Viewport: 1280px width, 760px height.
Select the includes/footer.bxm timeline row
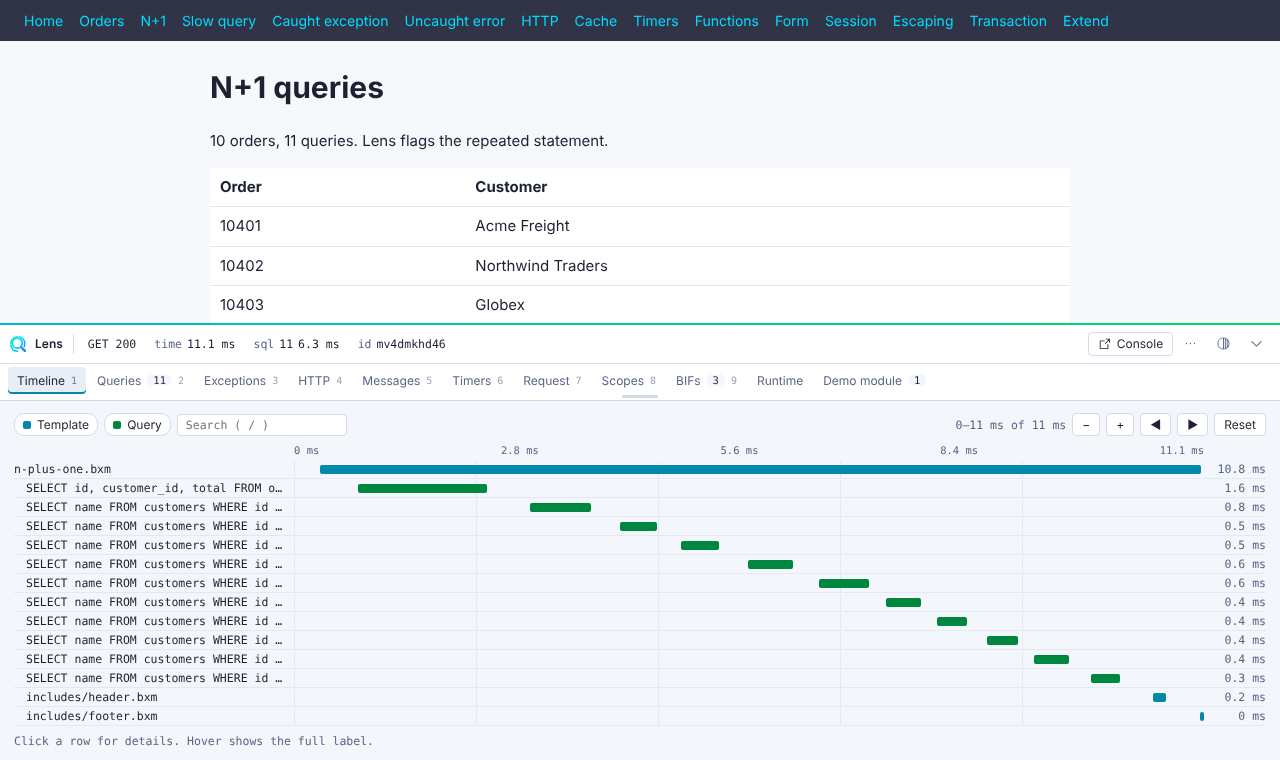point(640,716)
